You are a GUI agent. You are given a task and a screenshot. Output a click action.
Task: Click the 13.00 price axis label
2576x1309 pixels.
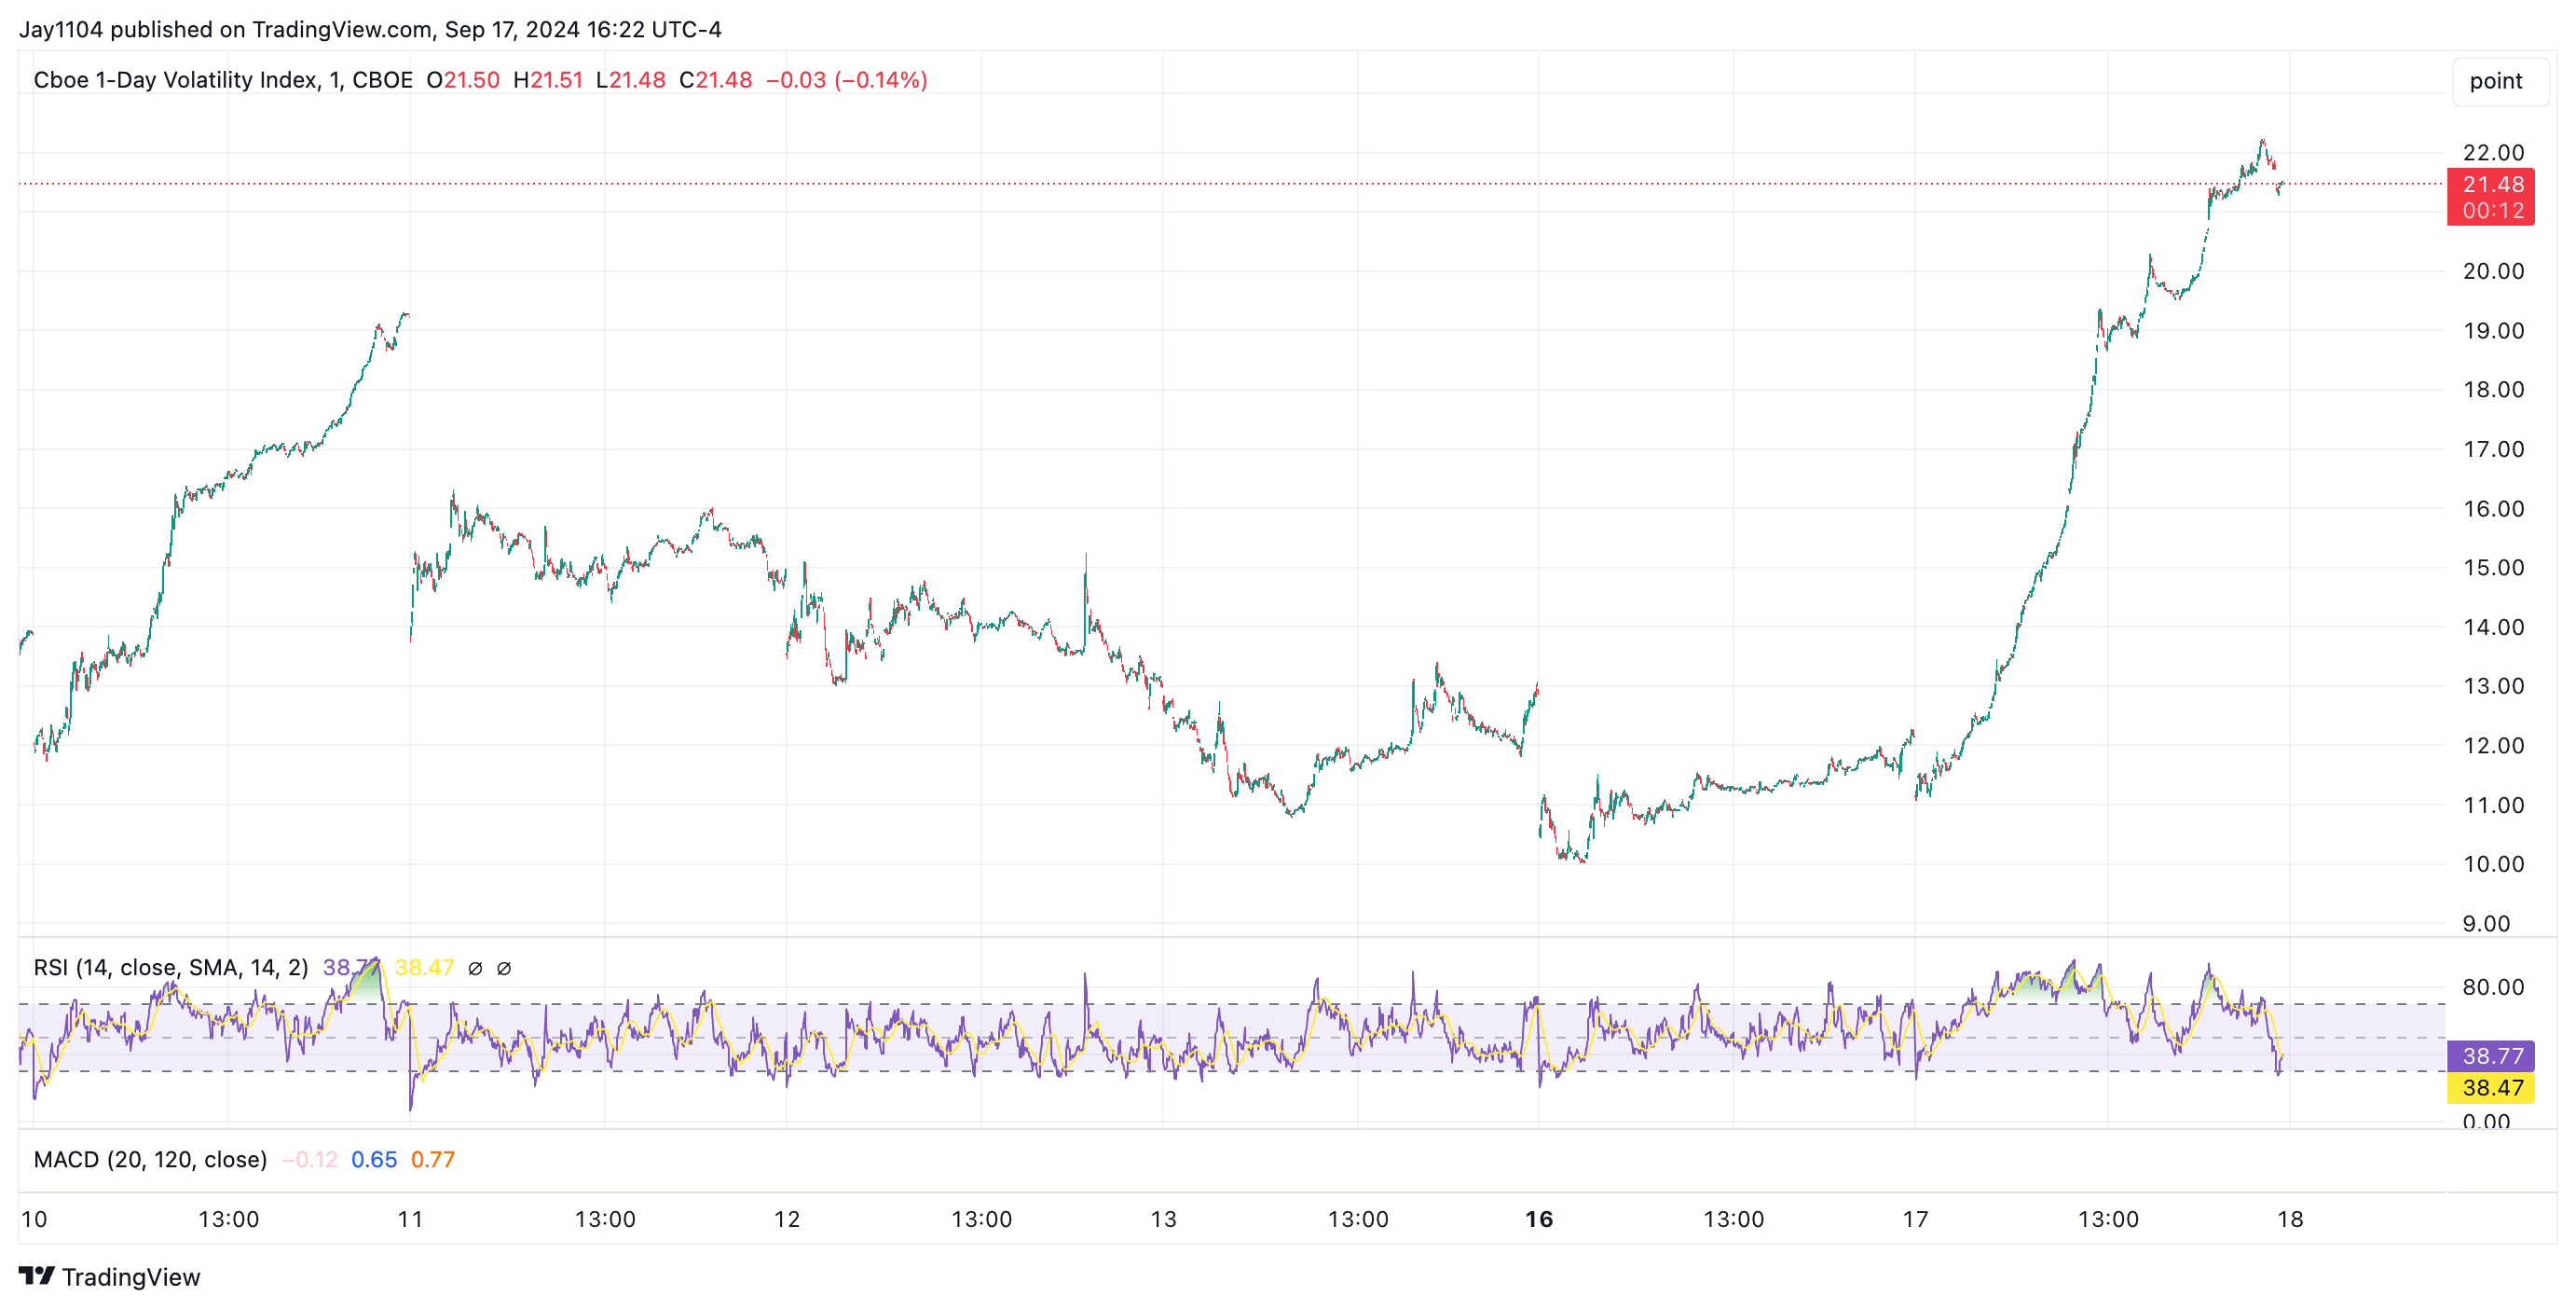pyautogui.click(x=2494, y=686)
